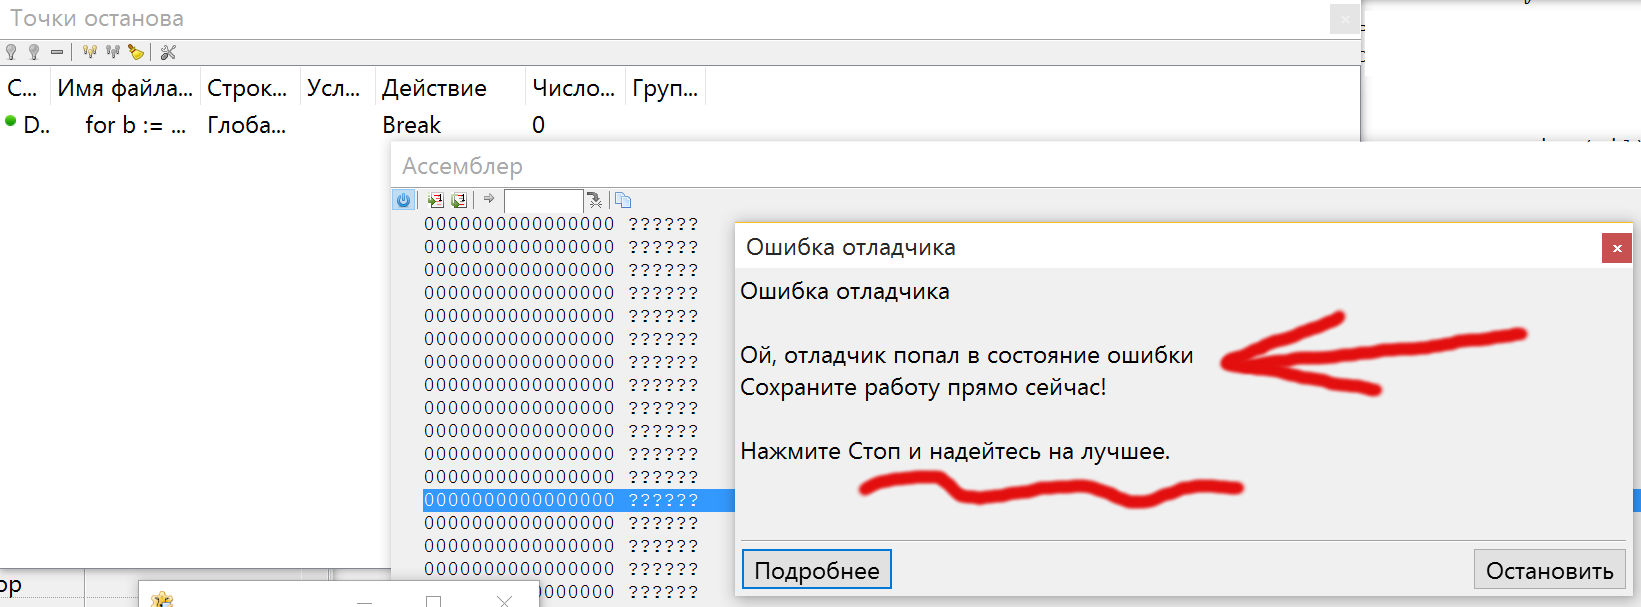Enable all breakpoints with triple-bulb icon

tap(90, 52)
